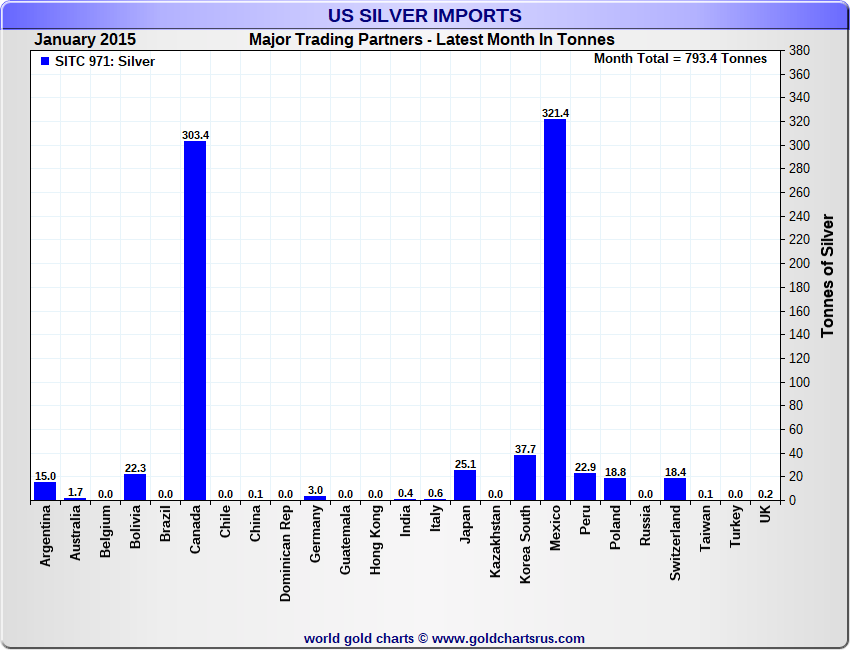
Task: Click the Dominican Rep axis label
Action: click(x=285, y=554)
